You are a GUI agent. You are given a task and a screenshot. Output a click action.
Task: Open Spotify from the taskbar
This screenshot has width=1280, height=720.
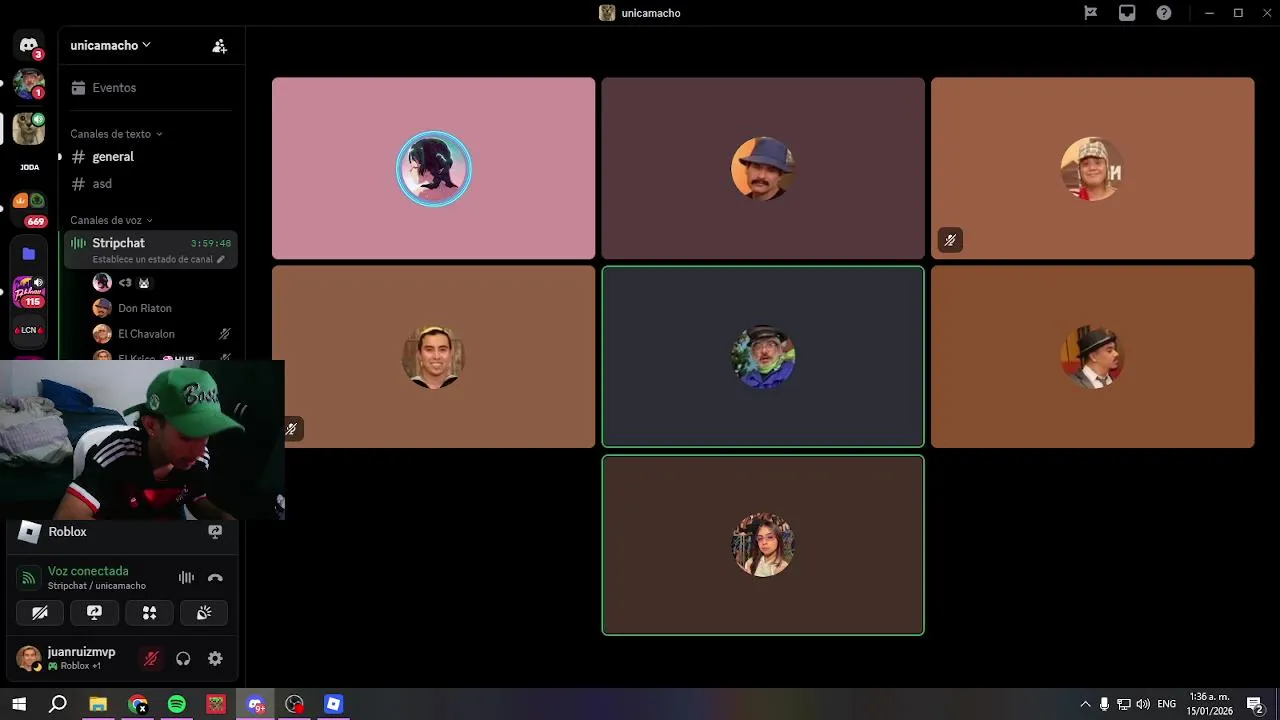[x=177, y=704]
